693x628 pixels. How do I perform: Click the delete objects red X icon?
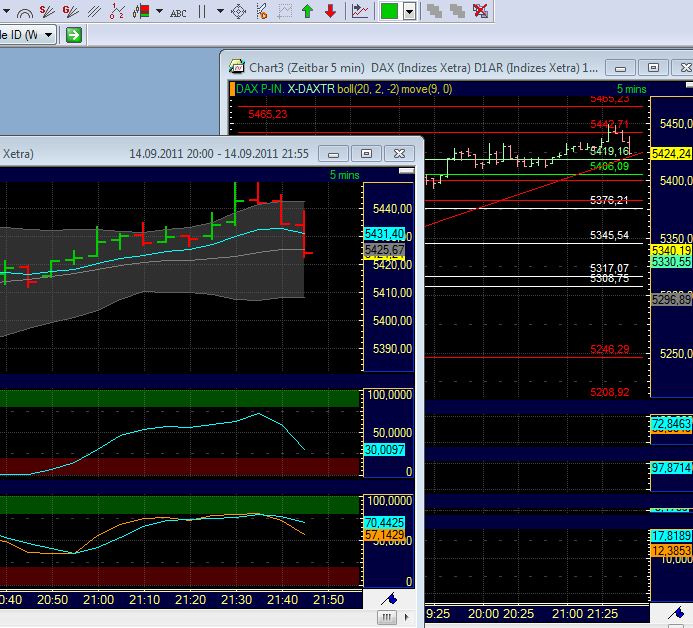coord(480,11)
